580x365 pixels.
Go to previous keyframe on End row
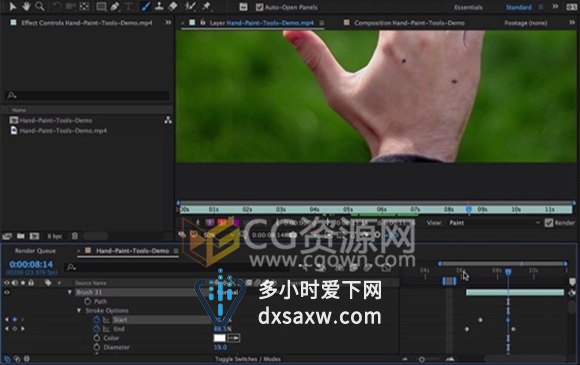pos(7,328)
